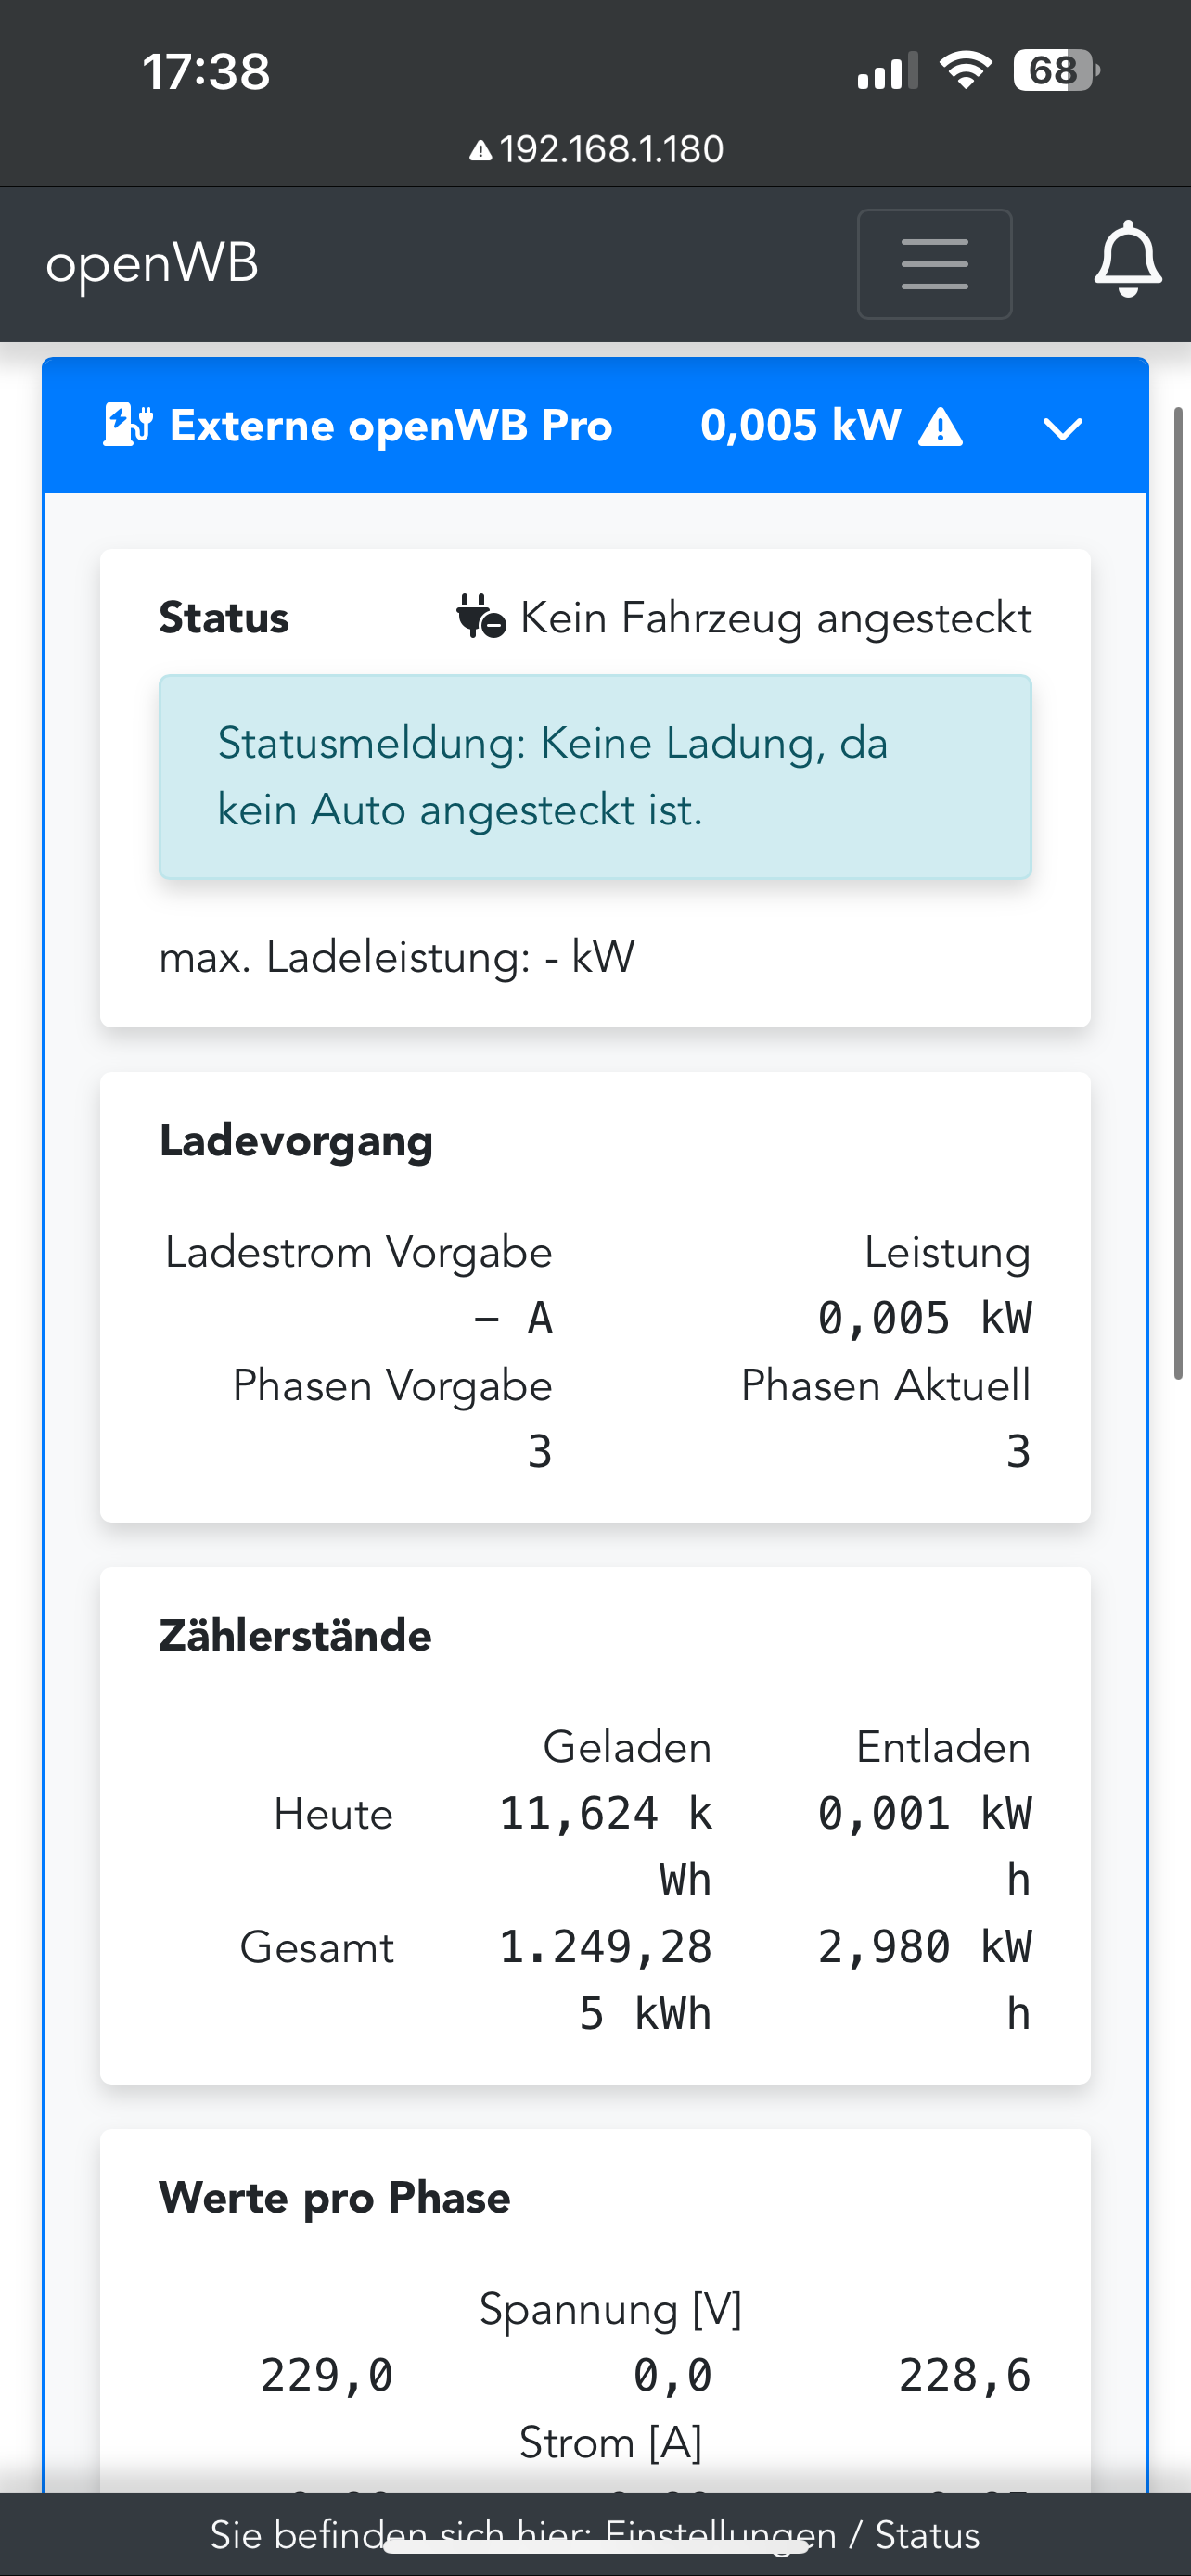Click the charging station icon in header
Screen dimensions: 1191x2576
click(x=127, y=425)
